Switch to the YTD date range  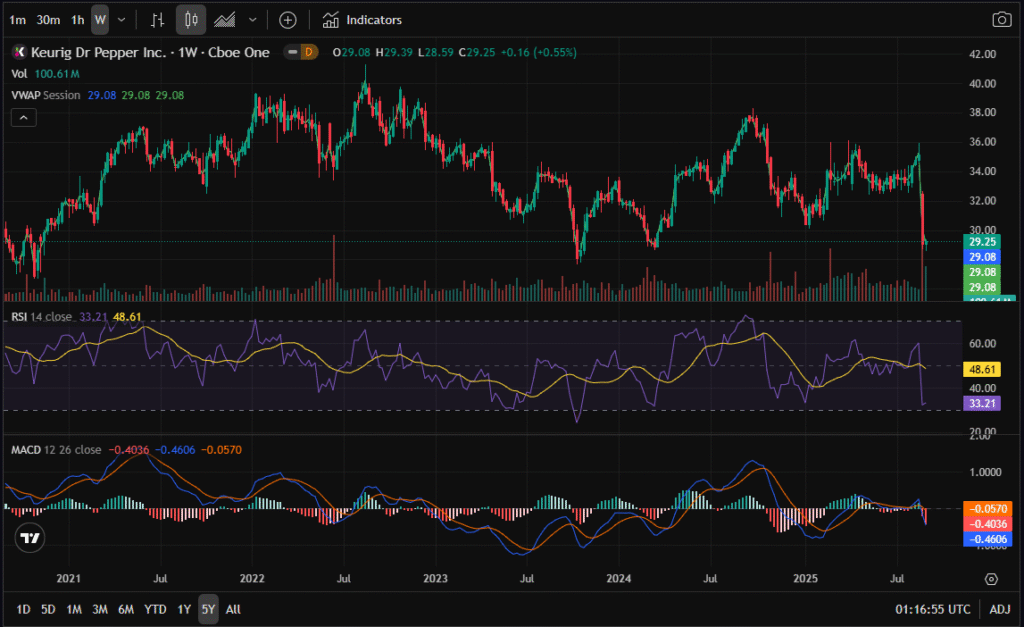point(155,609)
